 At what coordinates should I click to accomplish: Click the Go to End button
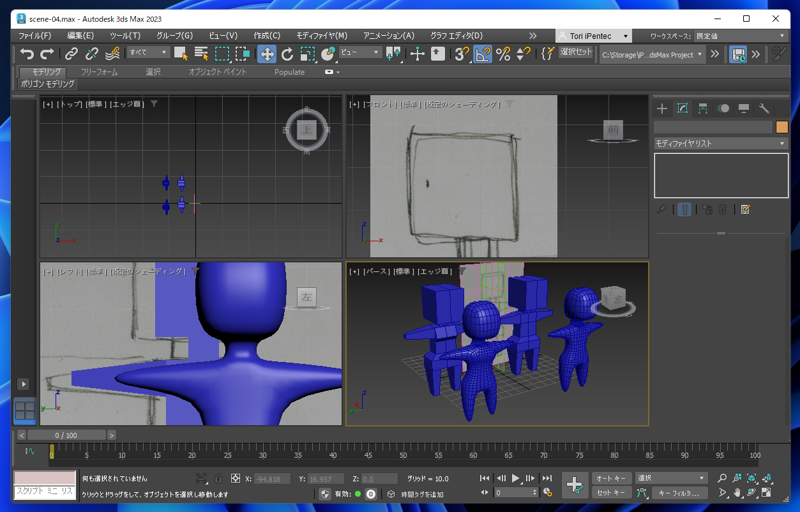point(547,478)
